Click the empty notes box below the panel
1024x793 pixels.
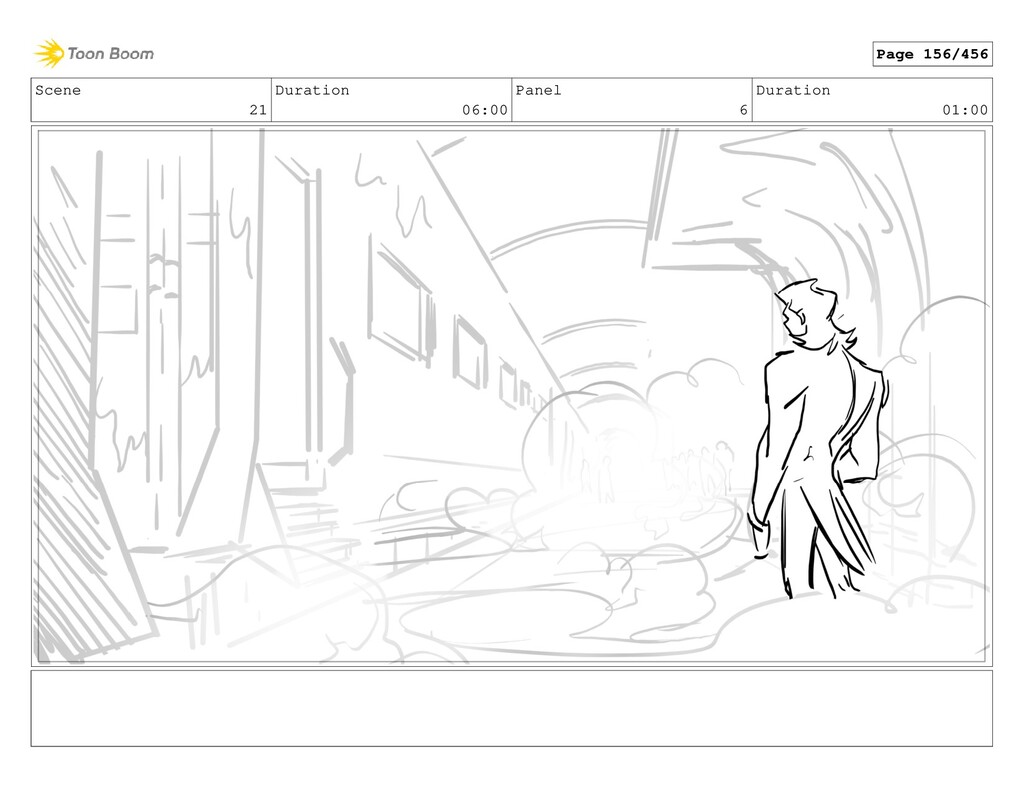[x=511, y=708]
